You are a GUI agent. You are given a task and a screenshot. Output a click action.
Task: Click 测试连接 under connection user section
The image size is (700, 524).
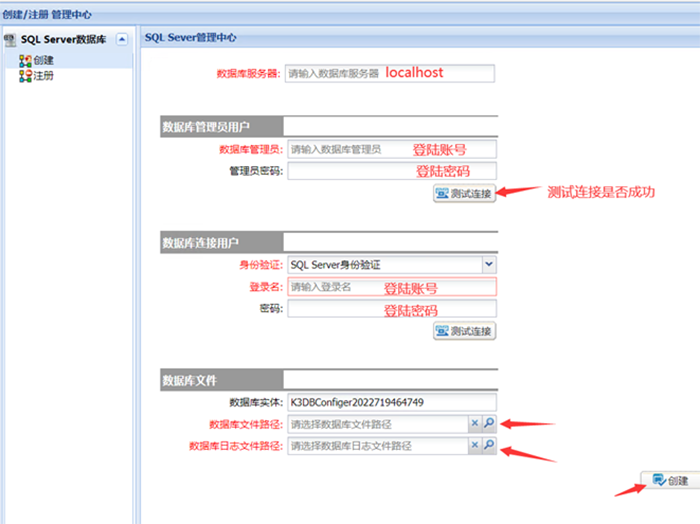coord(464,331)
